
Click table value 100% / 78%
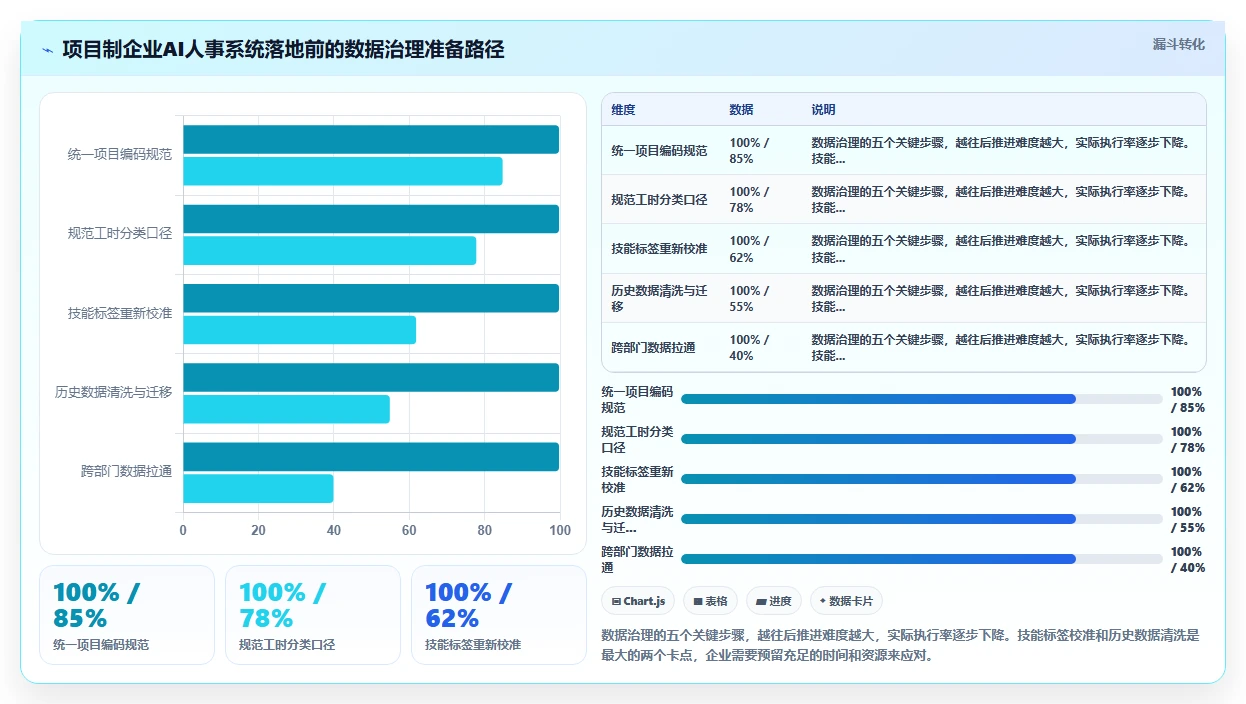coord(750,200)
